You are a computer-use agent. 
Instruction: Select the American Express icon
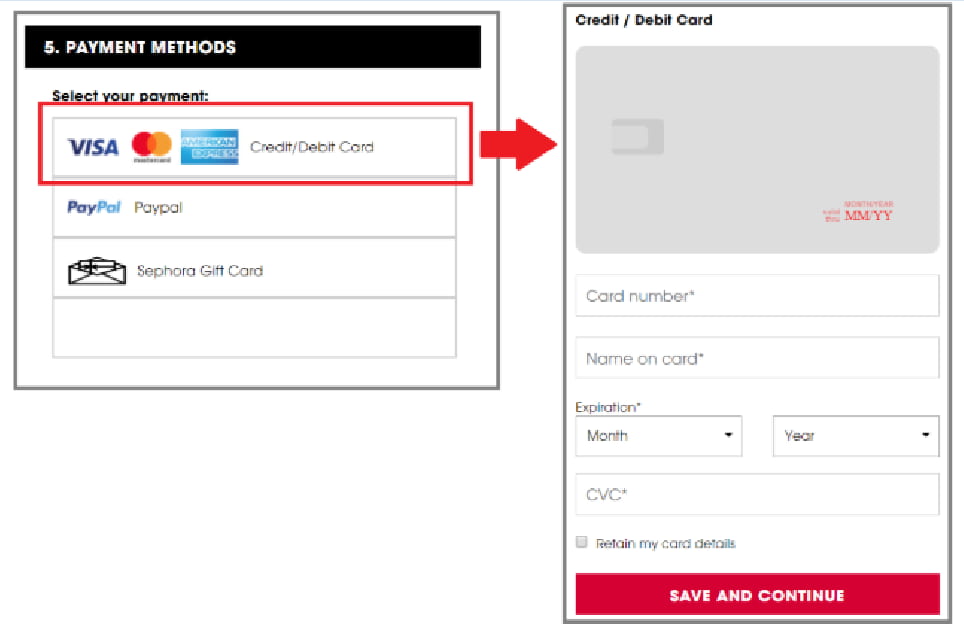(x=209, y=146)
